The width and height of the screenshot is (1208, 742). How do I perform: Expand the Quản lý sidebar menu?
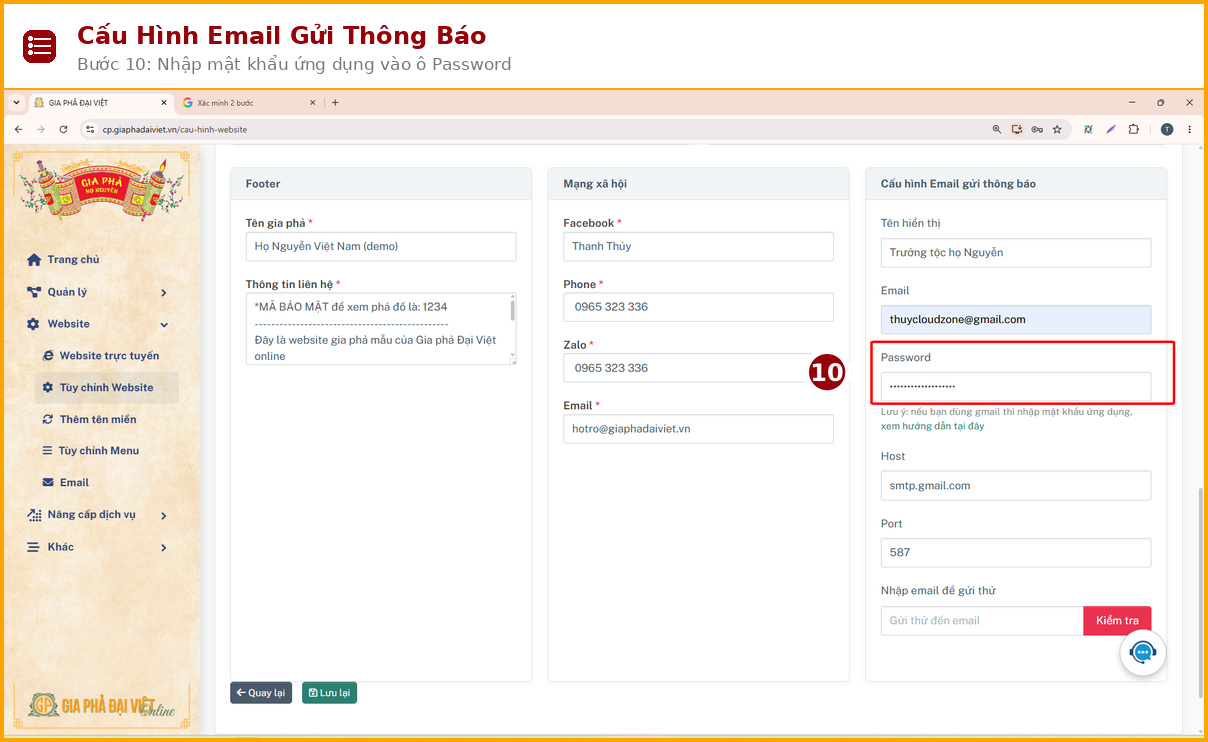point(97,292)
